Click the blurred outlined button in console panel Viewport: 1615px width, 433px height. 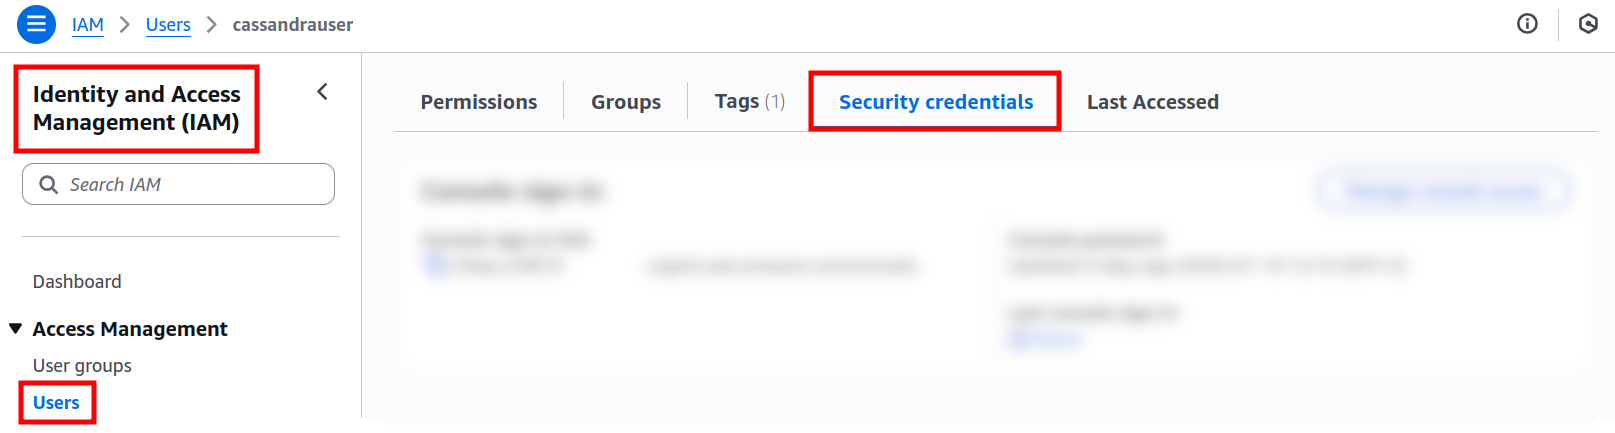(x=1443, y=191)
